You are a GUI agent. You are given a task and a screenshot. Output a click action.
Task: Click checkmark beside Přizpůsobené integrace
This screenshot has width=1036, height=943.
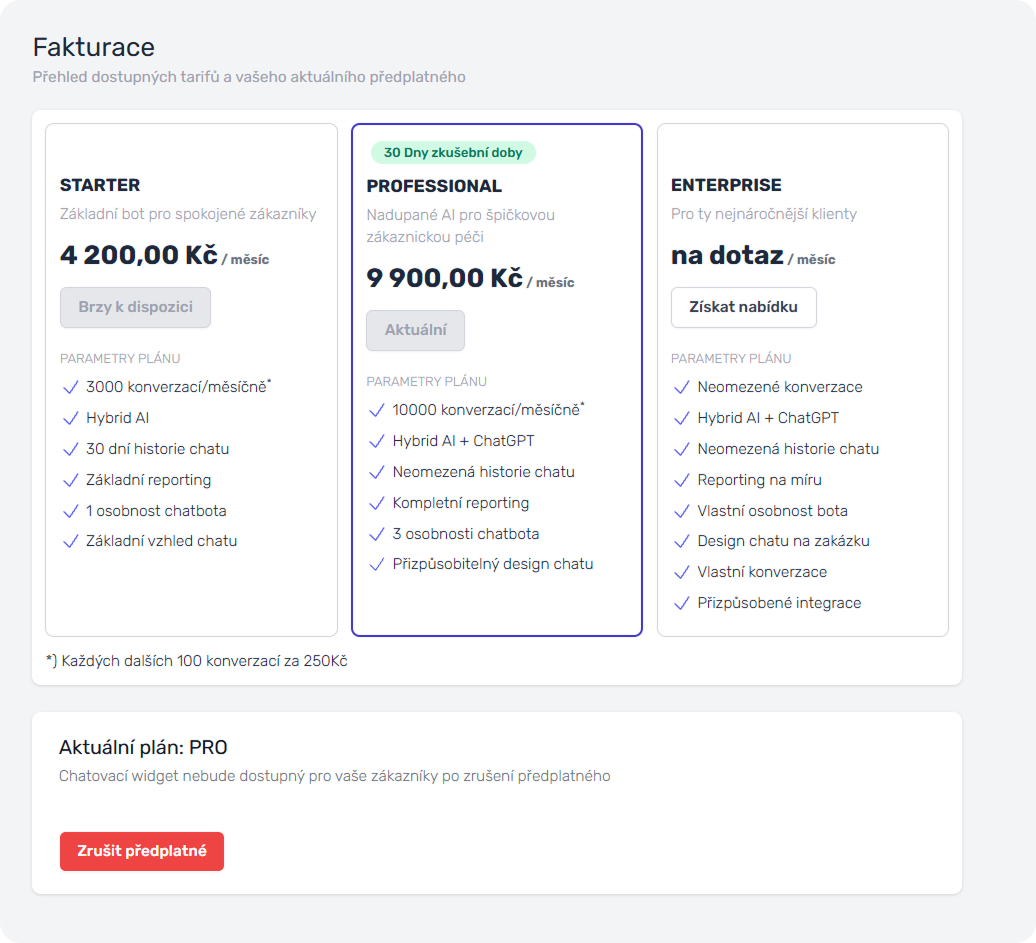[x=681, y=603]
